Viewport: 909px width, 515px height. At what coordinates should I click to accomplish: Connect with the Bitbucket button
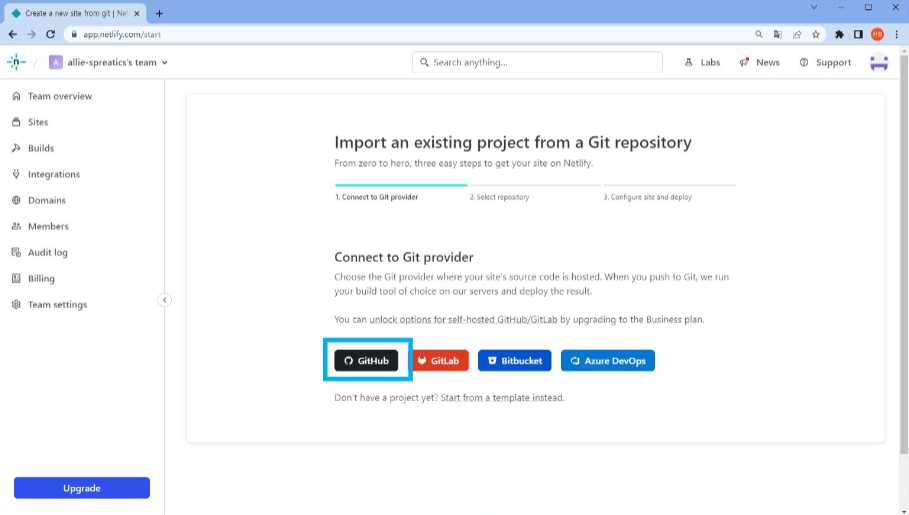click(514, 361)
